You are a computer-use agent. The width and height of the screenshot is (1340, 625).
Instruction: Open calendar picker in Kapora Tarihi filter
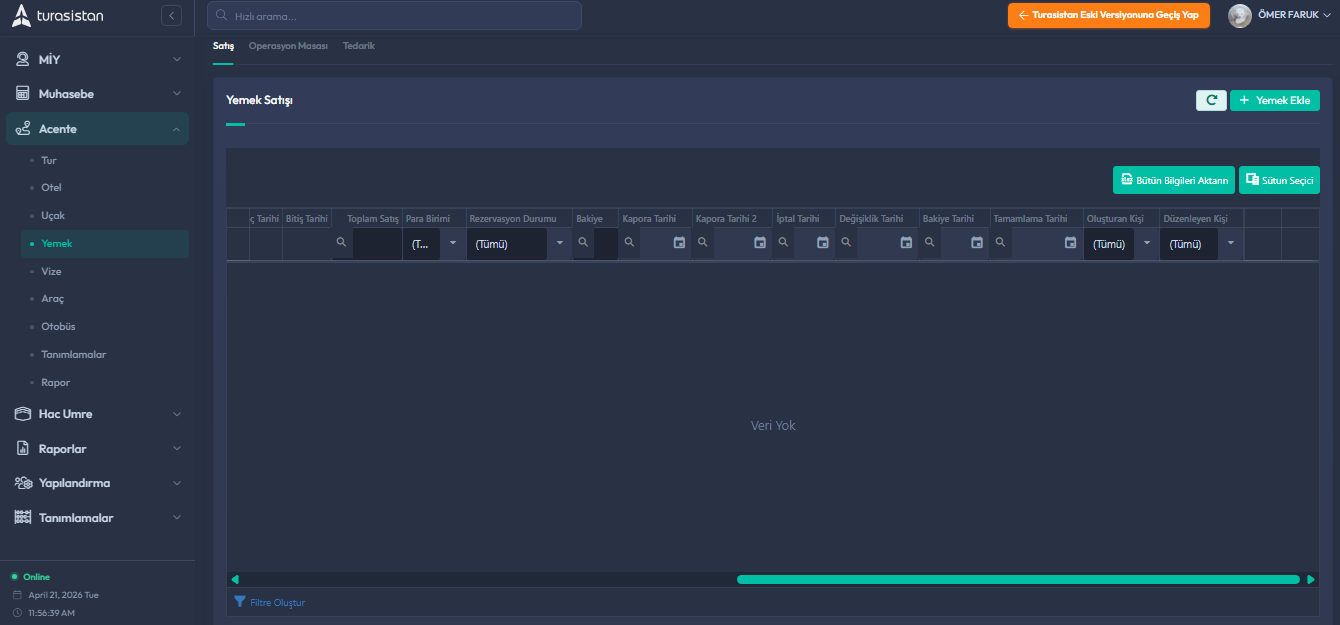point(679,242)
